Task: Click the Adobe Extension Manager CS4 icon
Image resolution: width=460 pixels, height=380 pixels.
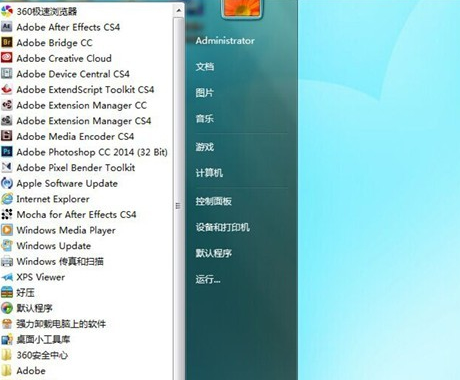Action: coord(7,120)
